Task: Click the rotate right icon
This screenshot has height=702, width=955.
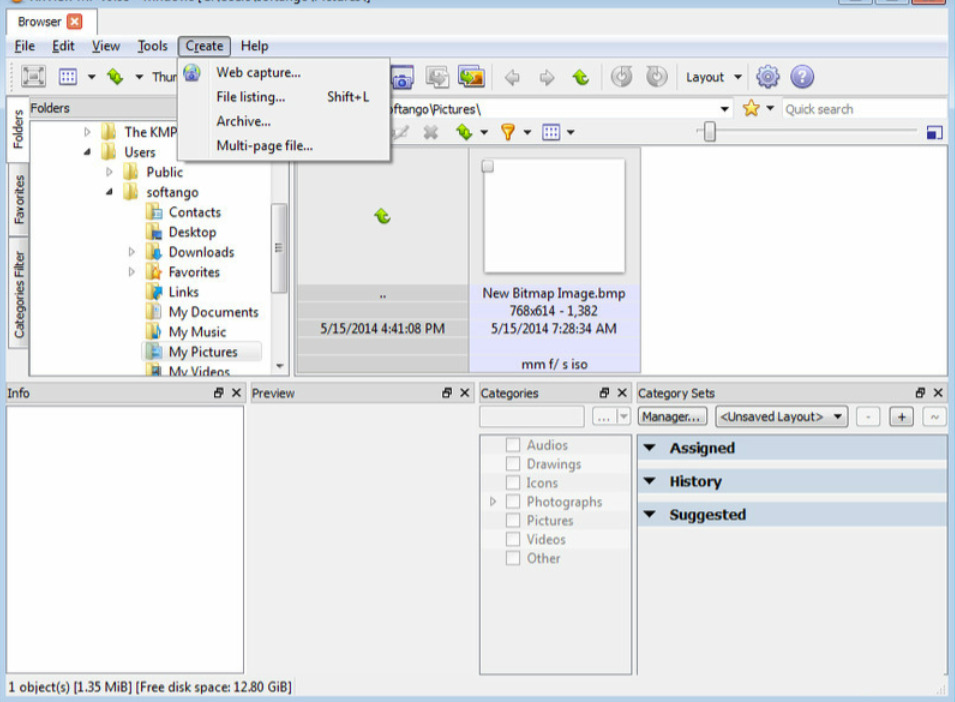Action: click(657, 77)
